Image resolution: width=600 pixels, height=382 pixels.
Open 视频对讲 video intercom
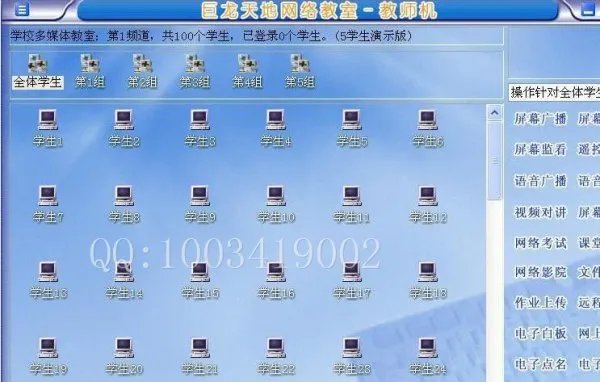click(x=540, y=212)
